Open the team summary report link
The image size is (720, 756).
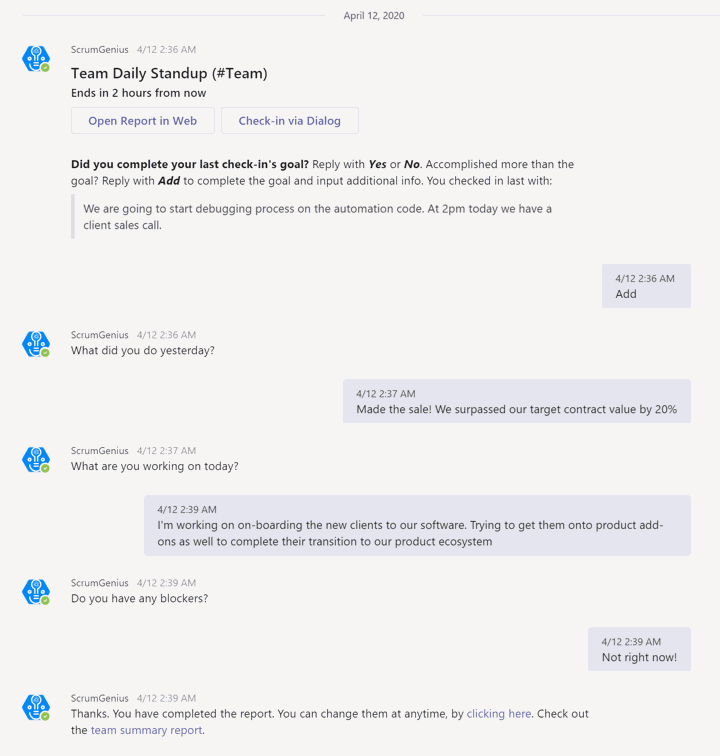click(146, 730)
